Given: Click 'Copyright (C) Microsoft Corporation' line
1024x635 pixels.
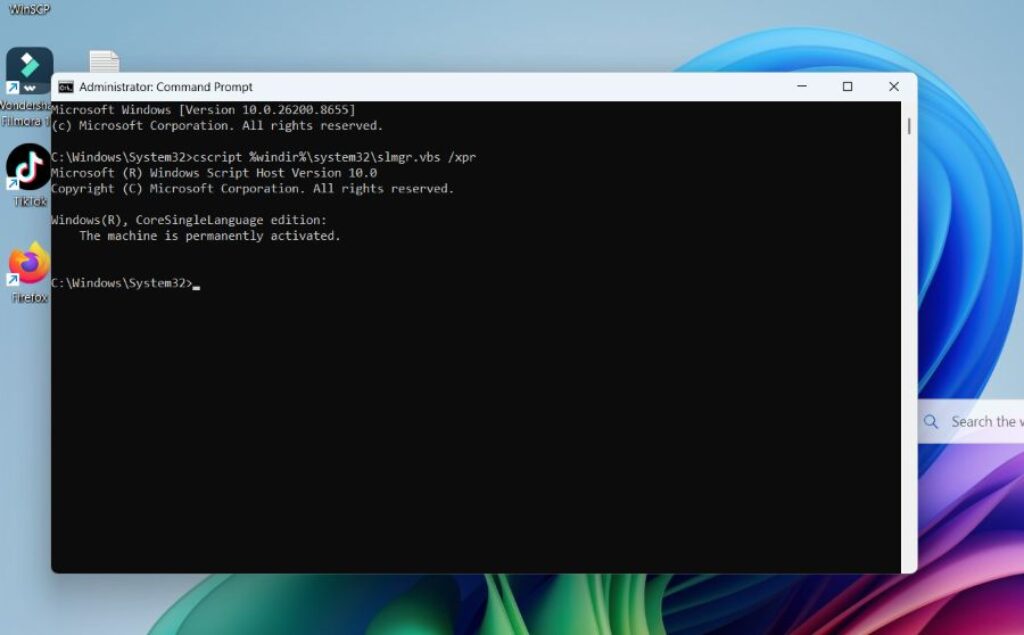Looking at the screenshot, I should click(252, 188).
